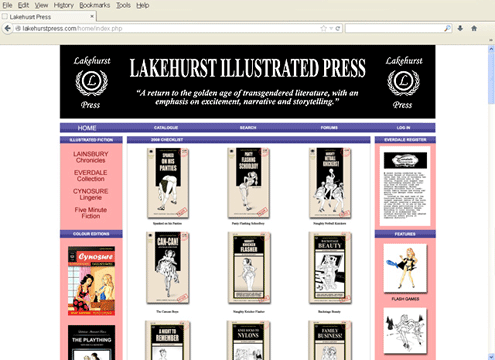Open the Five Minute Fiction link

(x=91, y=213)
